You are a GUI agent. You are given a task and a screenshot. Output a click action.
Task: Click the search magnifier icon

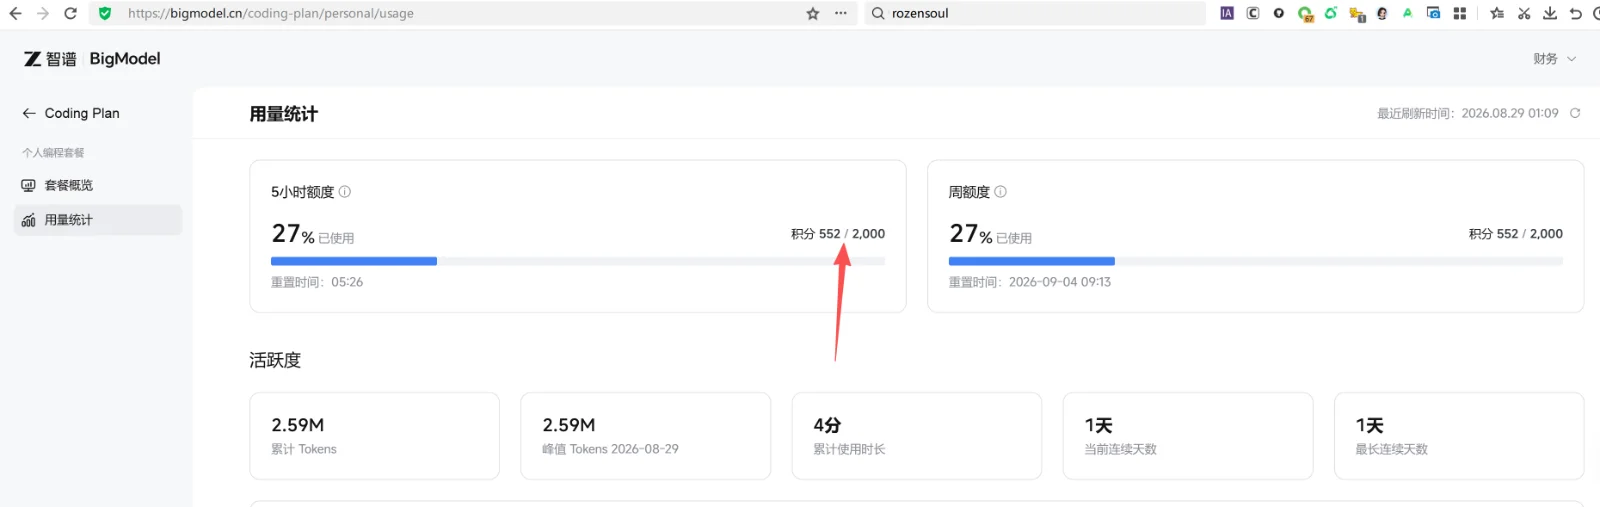878,13
